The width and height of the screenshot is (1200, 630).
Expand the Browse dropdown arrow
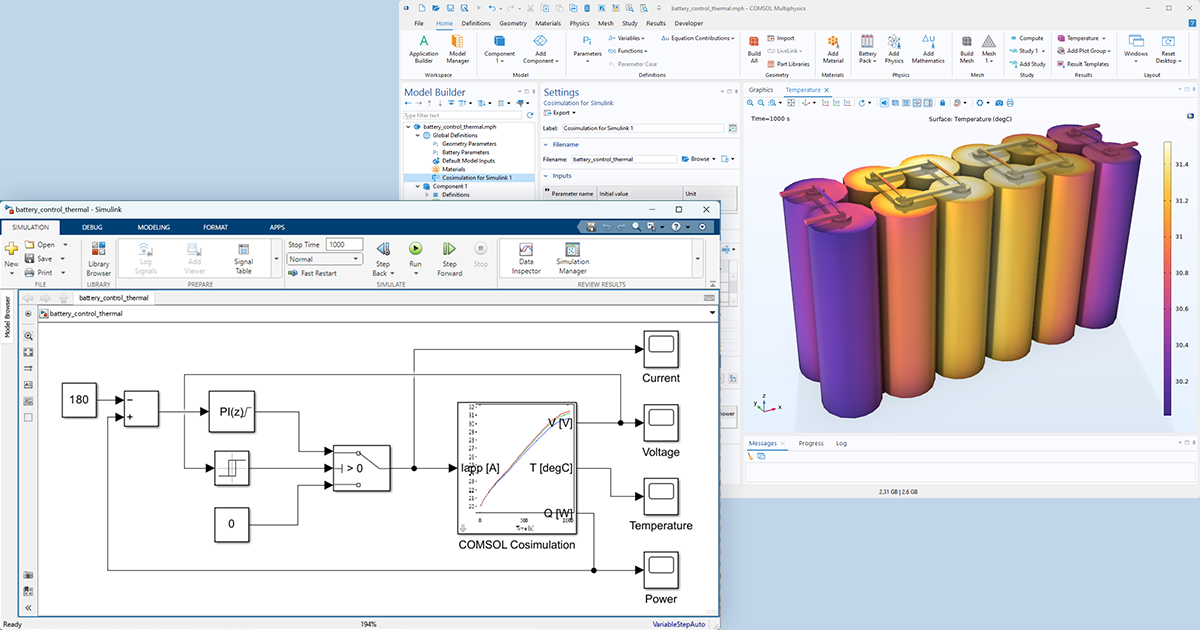[714, 159]
